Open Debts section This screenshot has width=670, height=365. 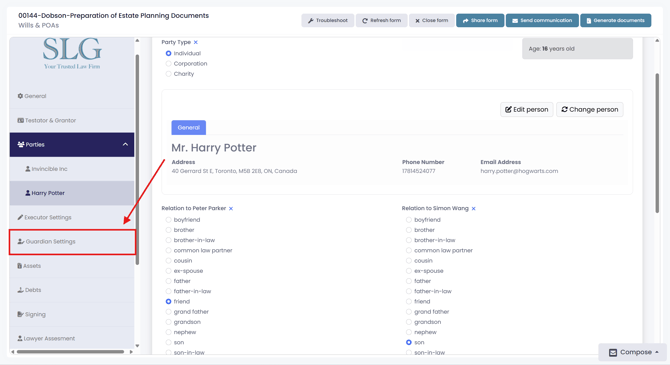[x=72, y=290]
